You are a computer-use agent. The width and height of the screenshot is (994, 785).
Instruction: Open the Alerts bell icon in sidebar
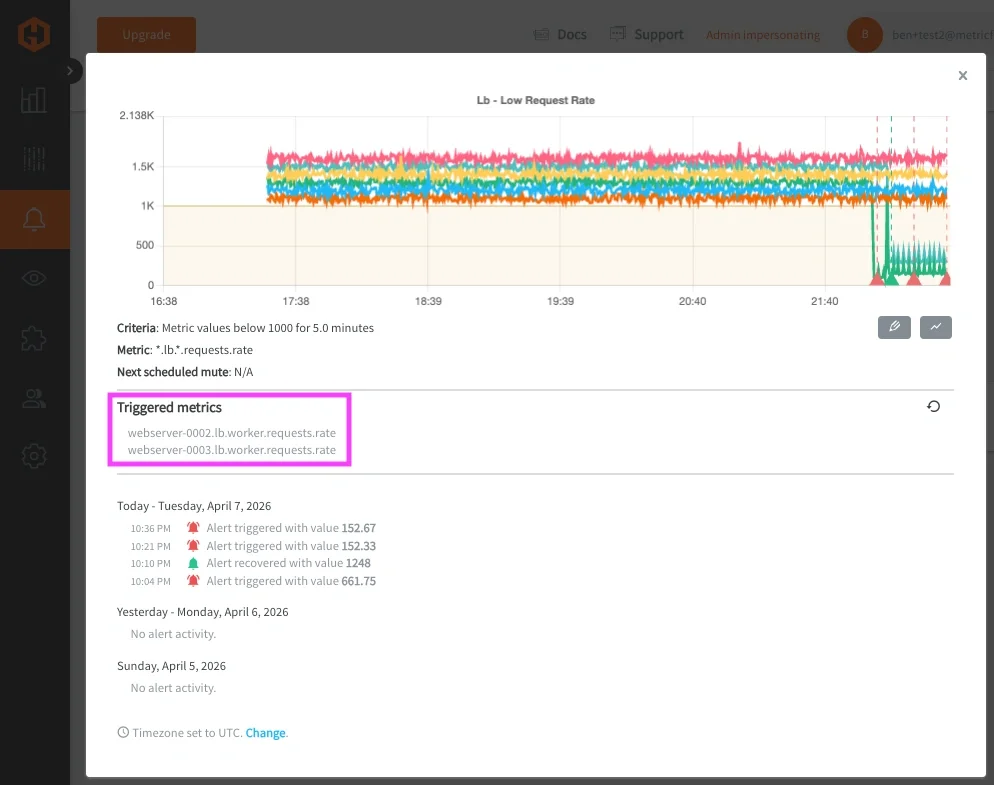pyautogui.click(x=33, y=219)
